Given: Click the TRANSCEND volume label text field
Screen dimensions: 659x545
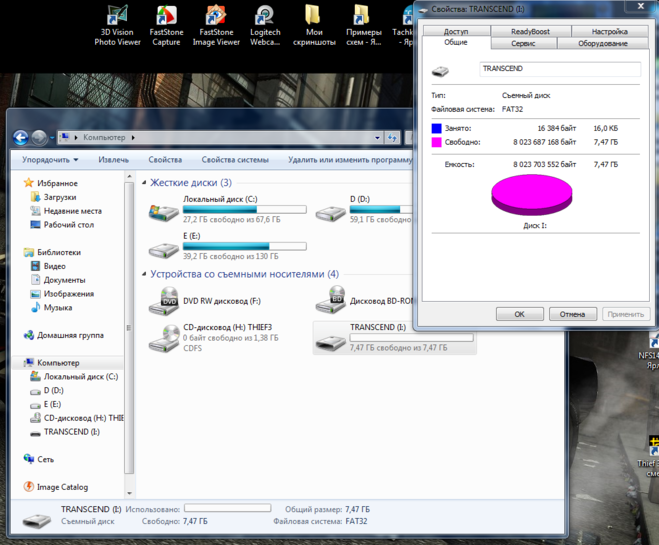Looking at the screenshot, I should [559, 69].
